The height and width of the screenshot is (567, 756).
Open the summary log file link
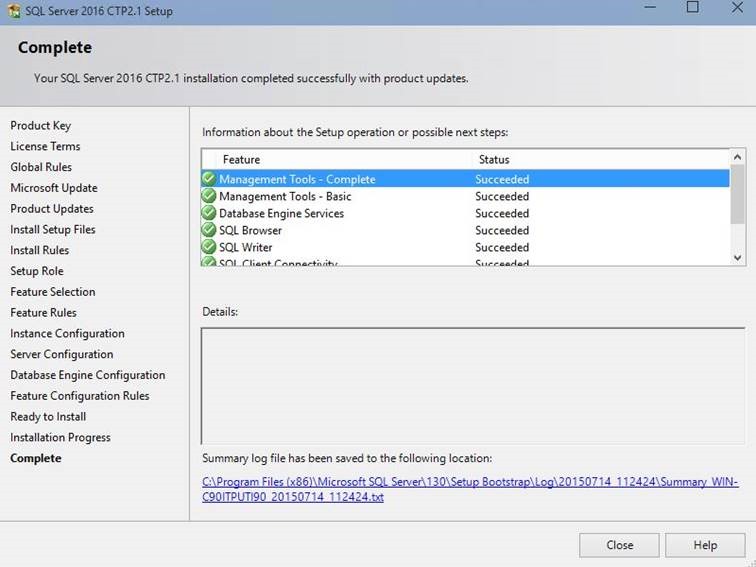470,489
